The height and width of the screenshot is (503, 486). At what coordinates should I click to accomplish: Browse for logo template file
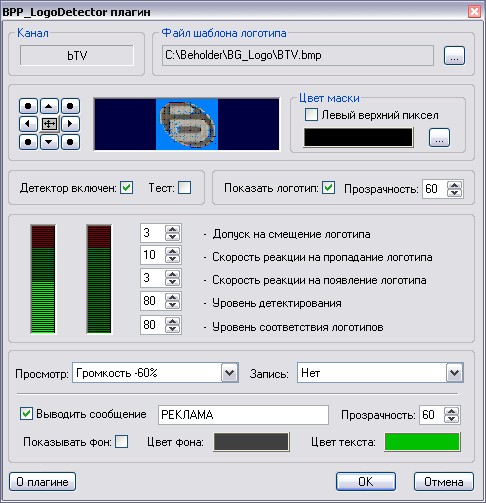coord(454,56)
